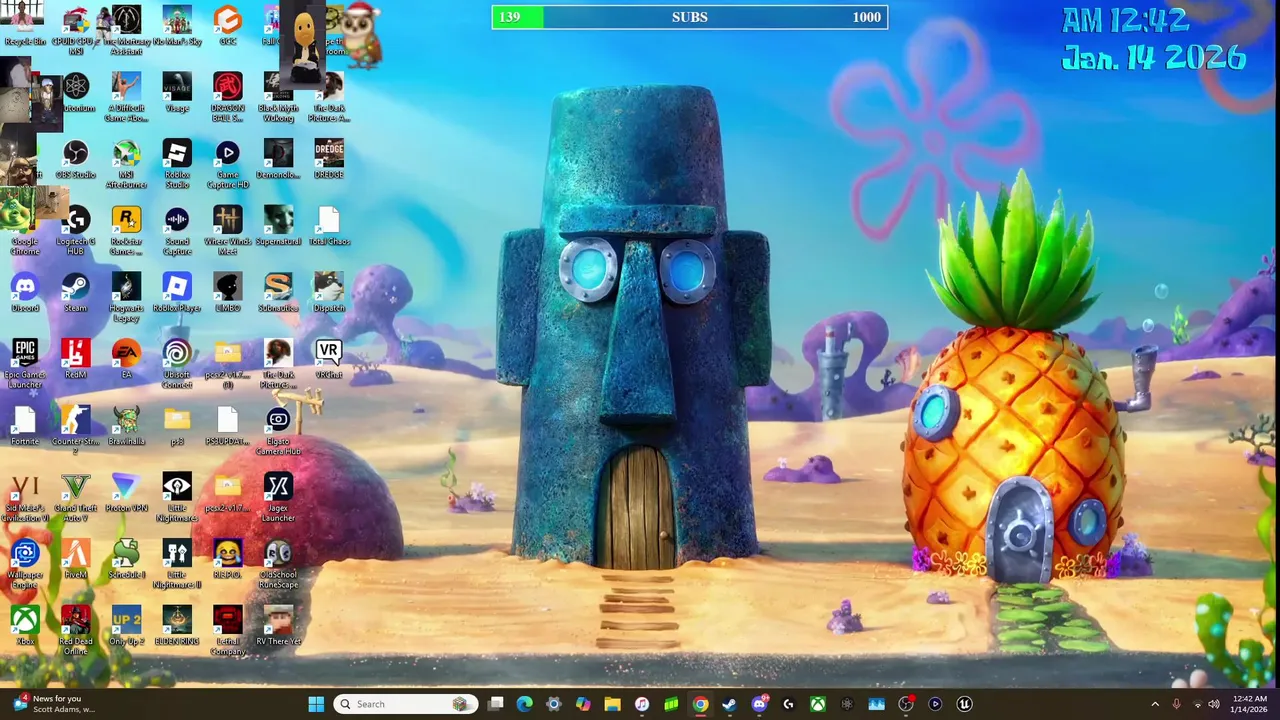Open The Mortuary Assistant shortcut

pos(126,28)
